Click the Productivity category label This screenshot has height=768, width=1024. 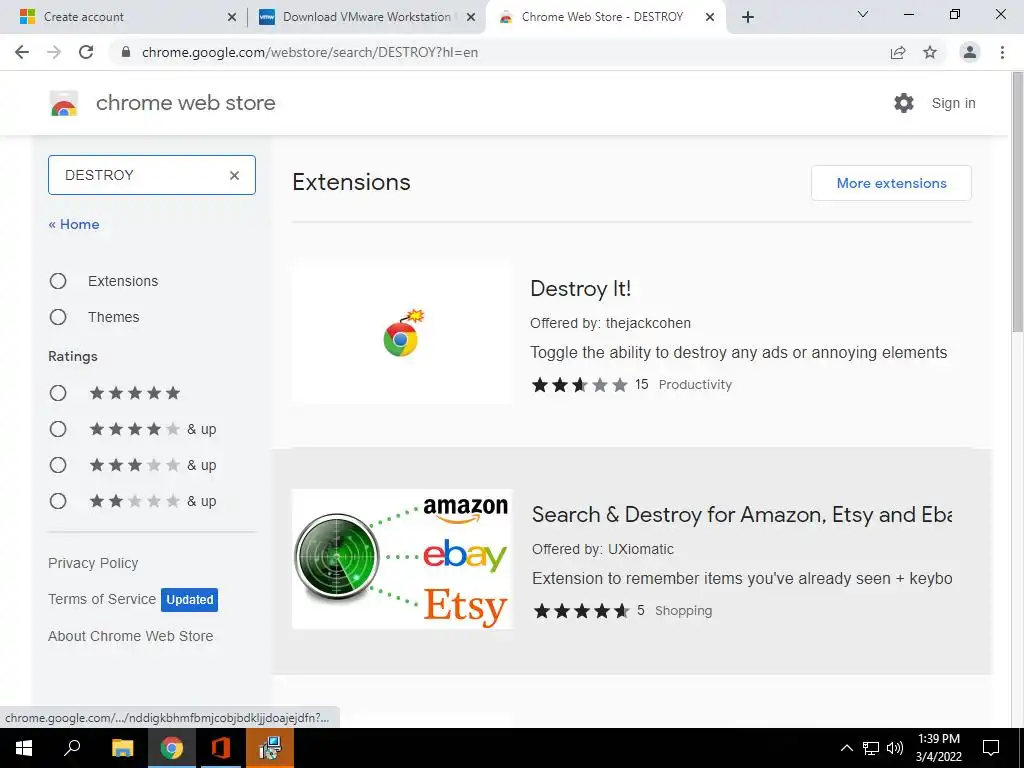695,385
